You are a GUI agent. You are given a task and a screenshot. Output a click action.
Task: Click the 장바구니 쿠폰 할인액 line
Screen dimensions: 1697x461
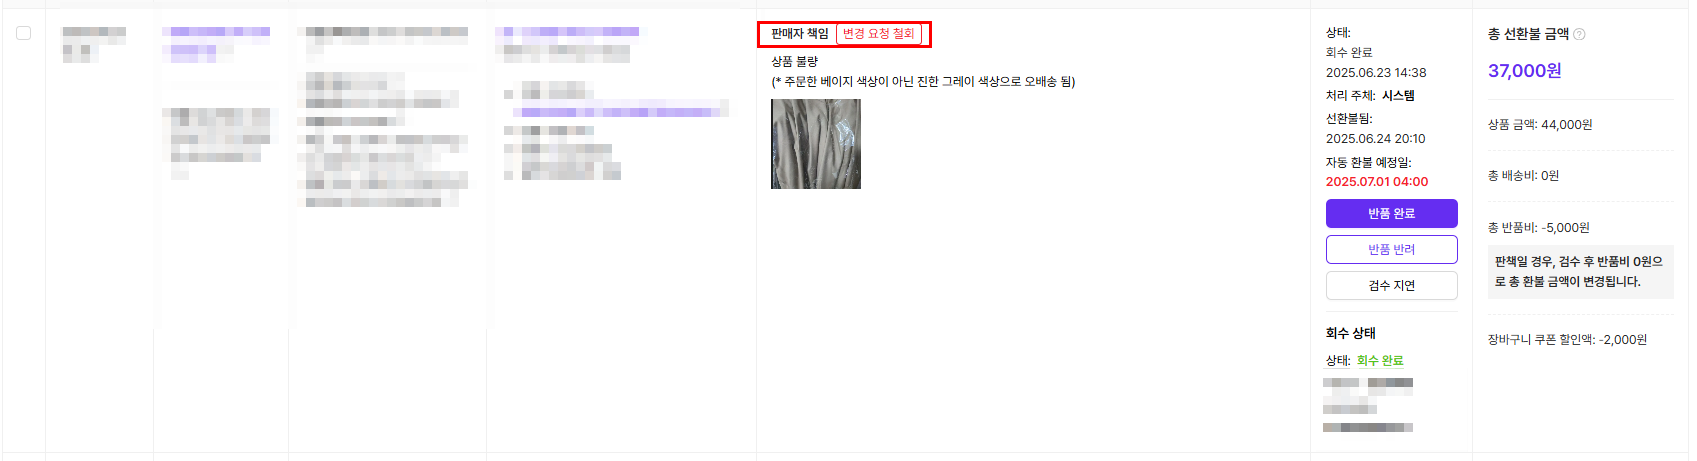(1567, 340)
